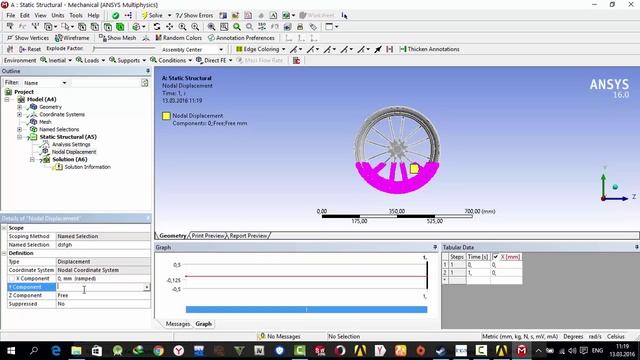Viewport: 640px width, 360px height.
Task: Click Named Selection value dsfgh
Action: pos(103,244)
